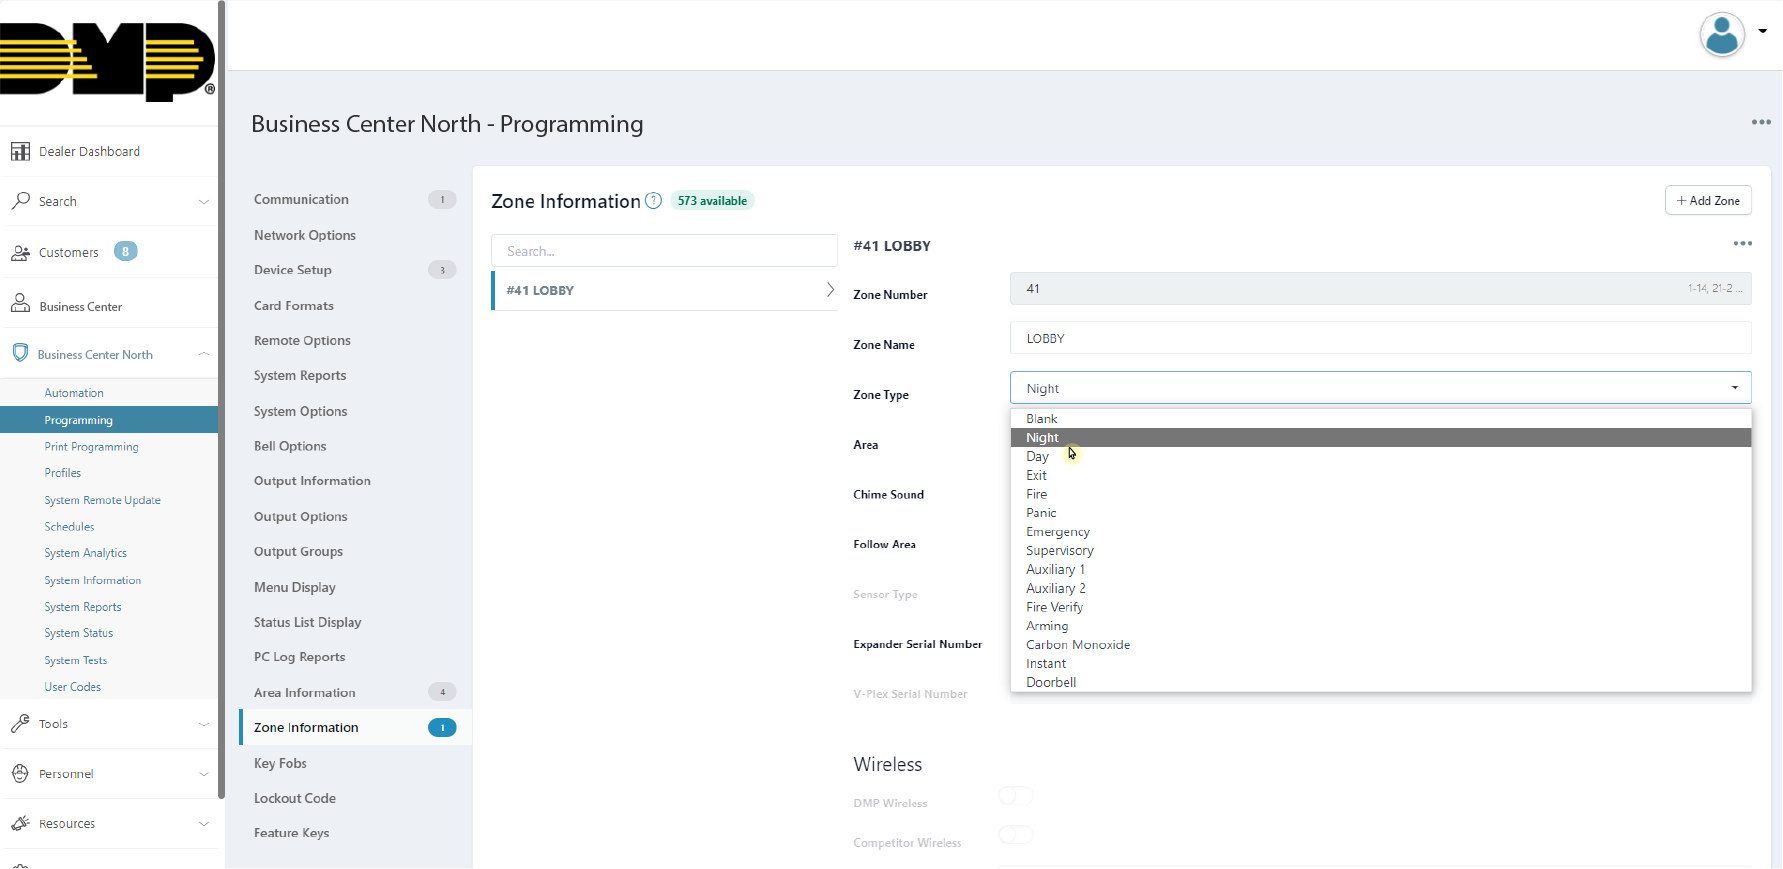Open the System Remote Update link
1783x869 pixels.
102,500
